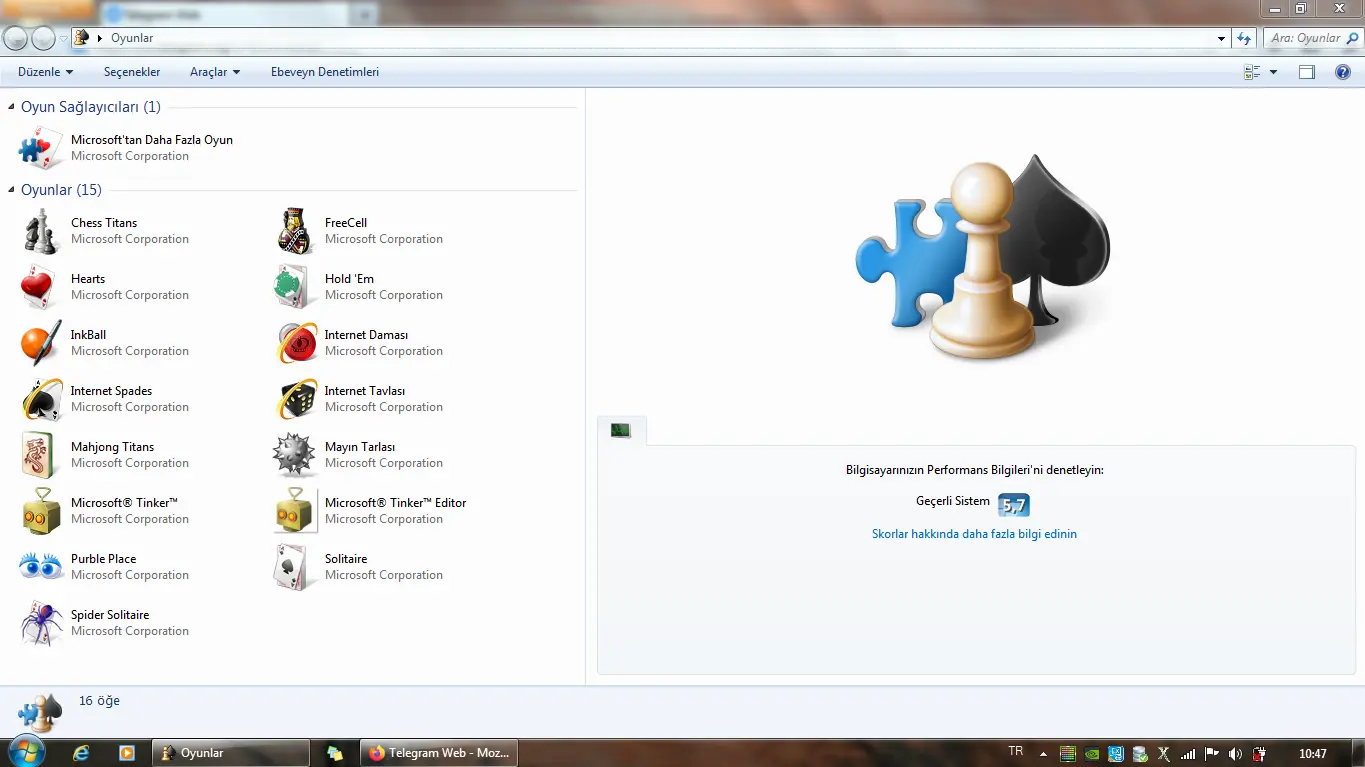Select the Internet Tavlası dice icon
The width and height of the screenshot is (1365, 767).
click(295, 399)
